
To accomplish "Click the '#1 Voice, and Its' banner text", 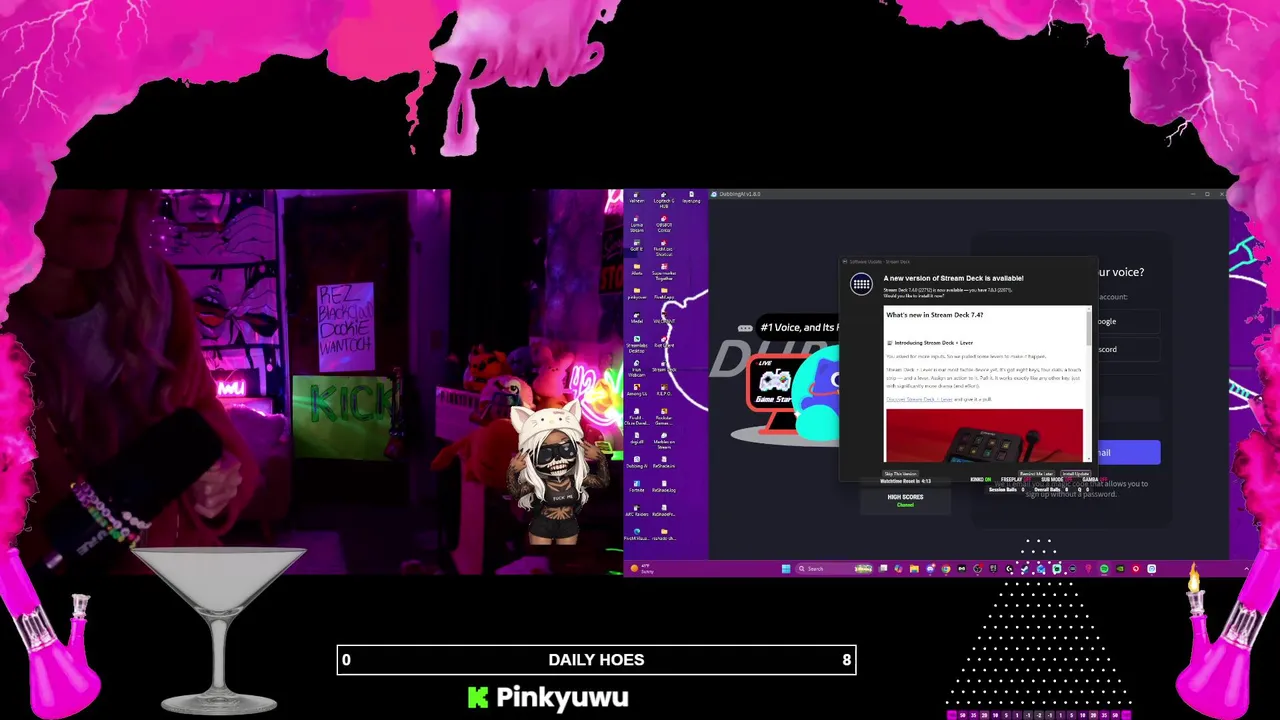I will (x=798, y=327).
